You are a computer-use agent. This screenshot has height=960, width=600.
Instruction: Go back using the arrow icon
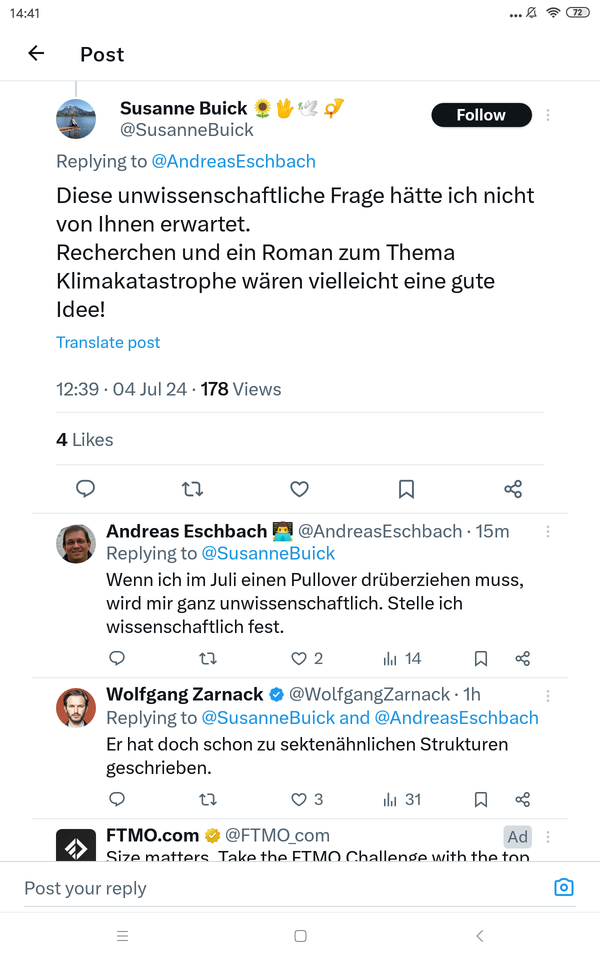(x=37, y=54)
